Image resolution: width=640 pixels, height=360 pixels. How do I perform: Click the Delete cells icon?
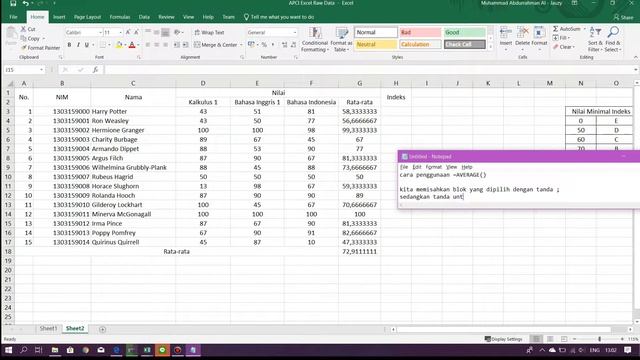tap(522, 32)
